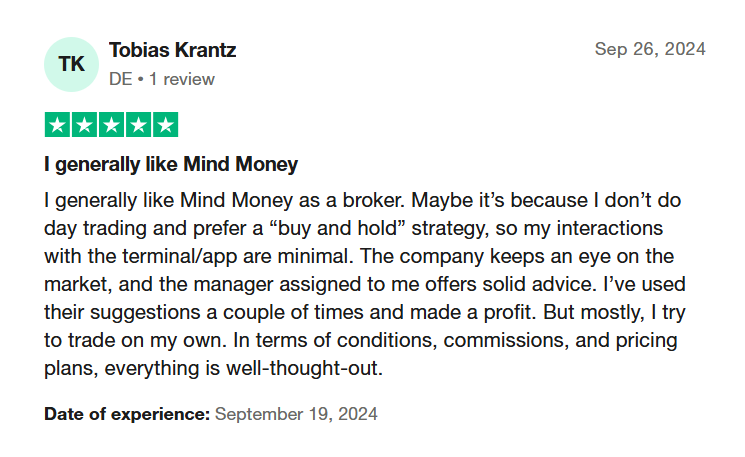This screenshot has height=457, width=745.
Task: Open the 'I generally like Mind Money' review title
Action: pos(171,164)
